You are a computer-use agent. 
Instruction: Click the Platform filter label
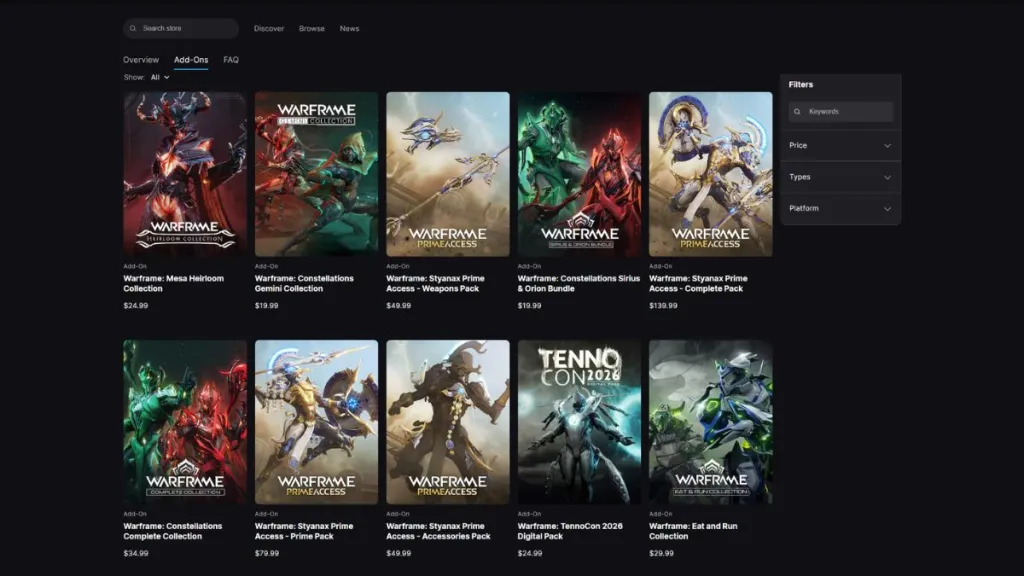point(803,208)
